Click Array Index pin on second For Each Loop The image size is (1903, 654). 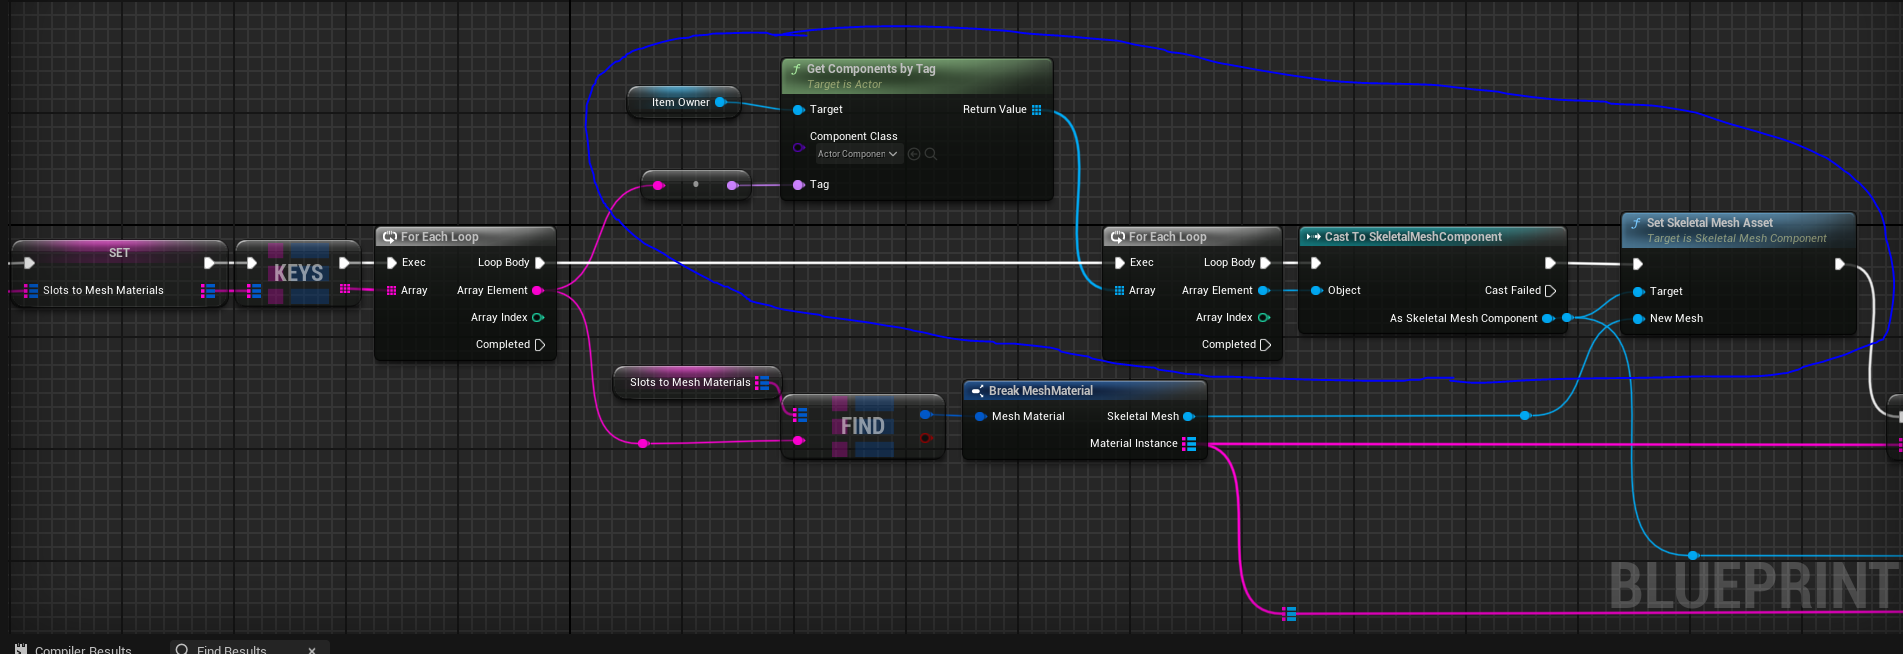(x=1264, y=318)
